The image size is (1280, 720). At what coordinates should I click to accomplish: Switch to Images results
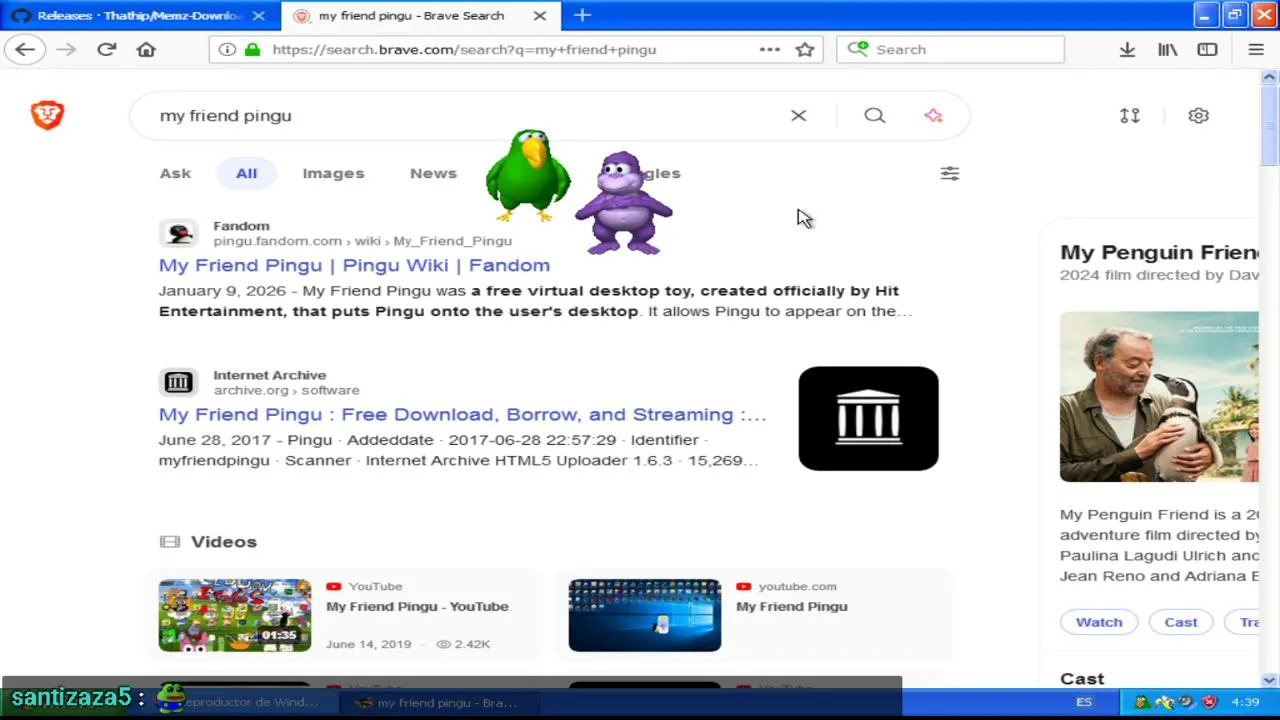[333, 173]
